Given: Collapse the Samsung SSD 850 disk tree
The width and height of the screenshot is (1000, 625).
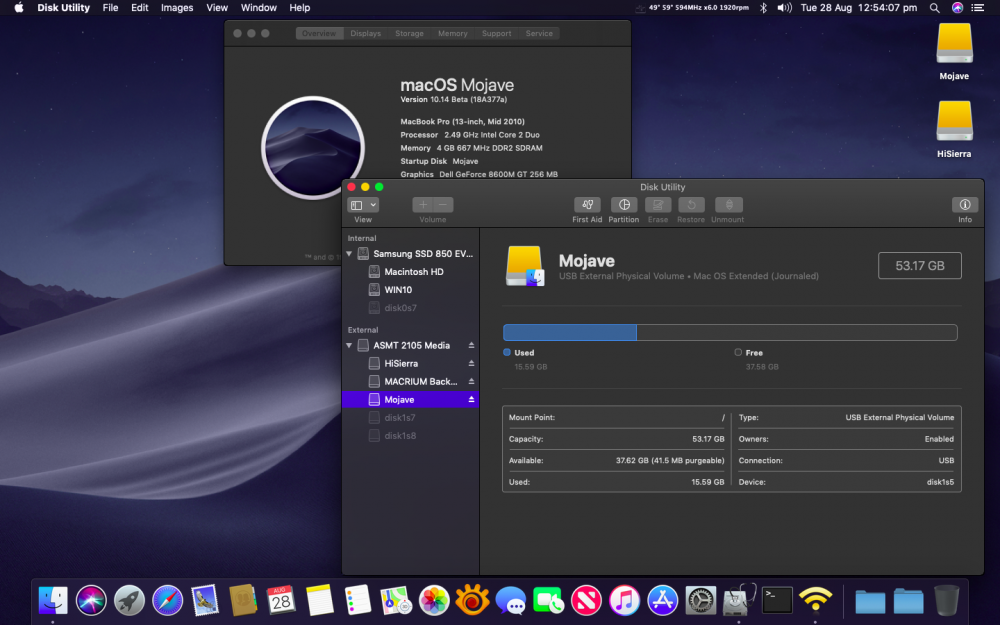Looking at the screenshot, I should pos(349,254).
